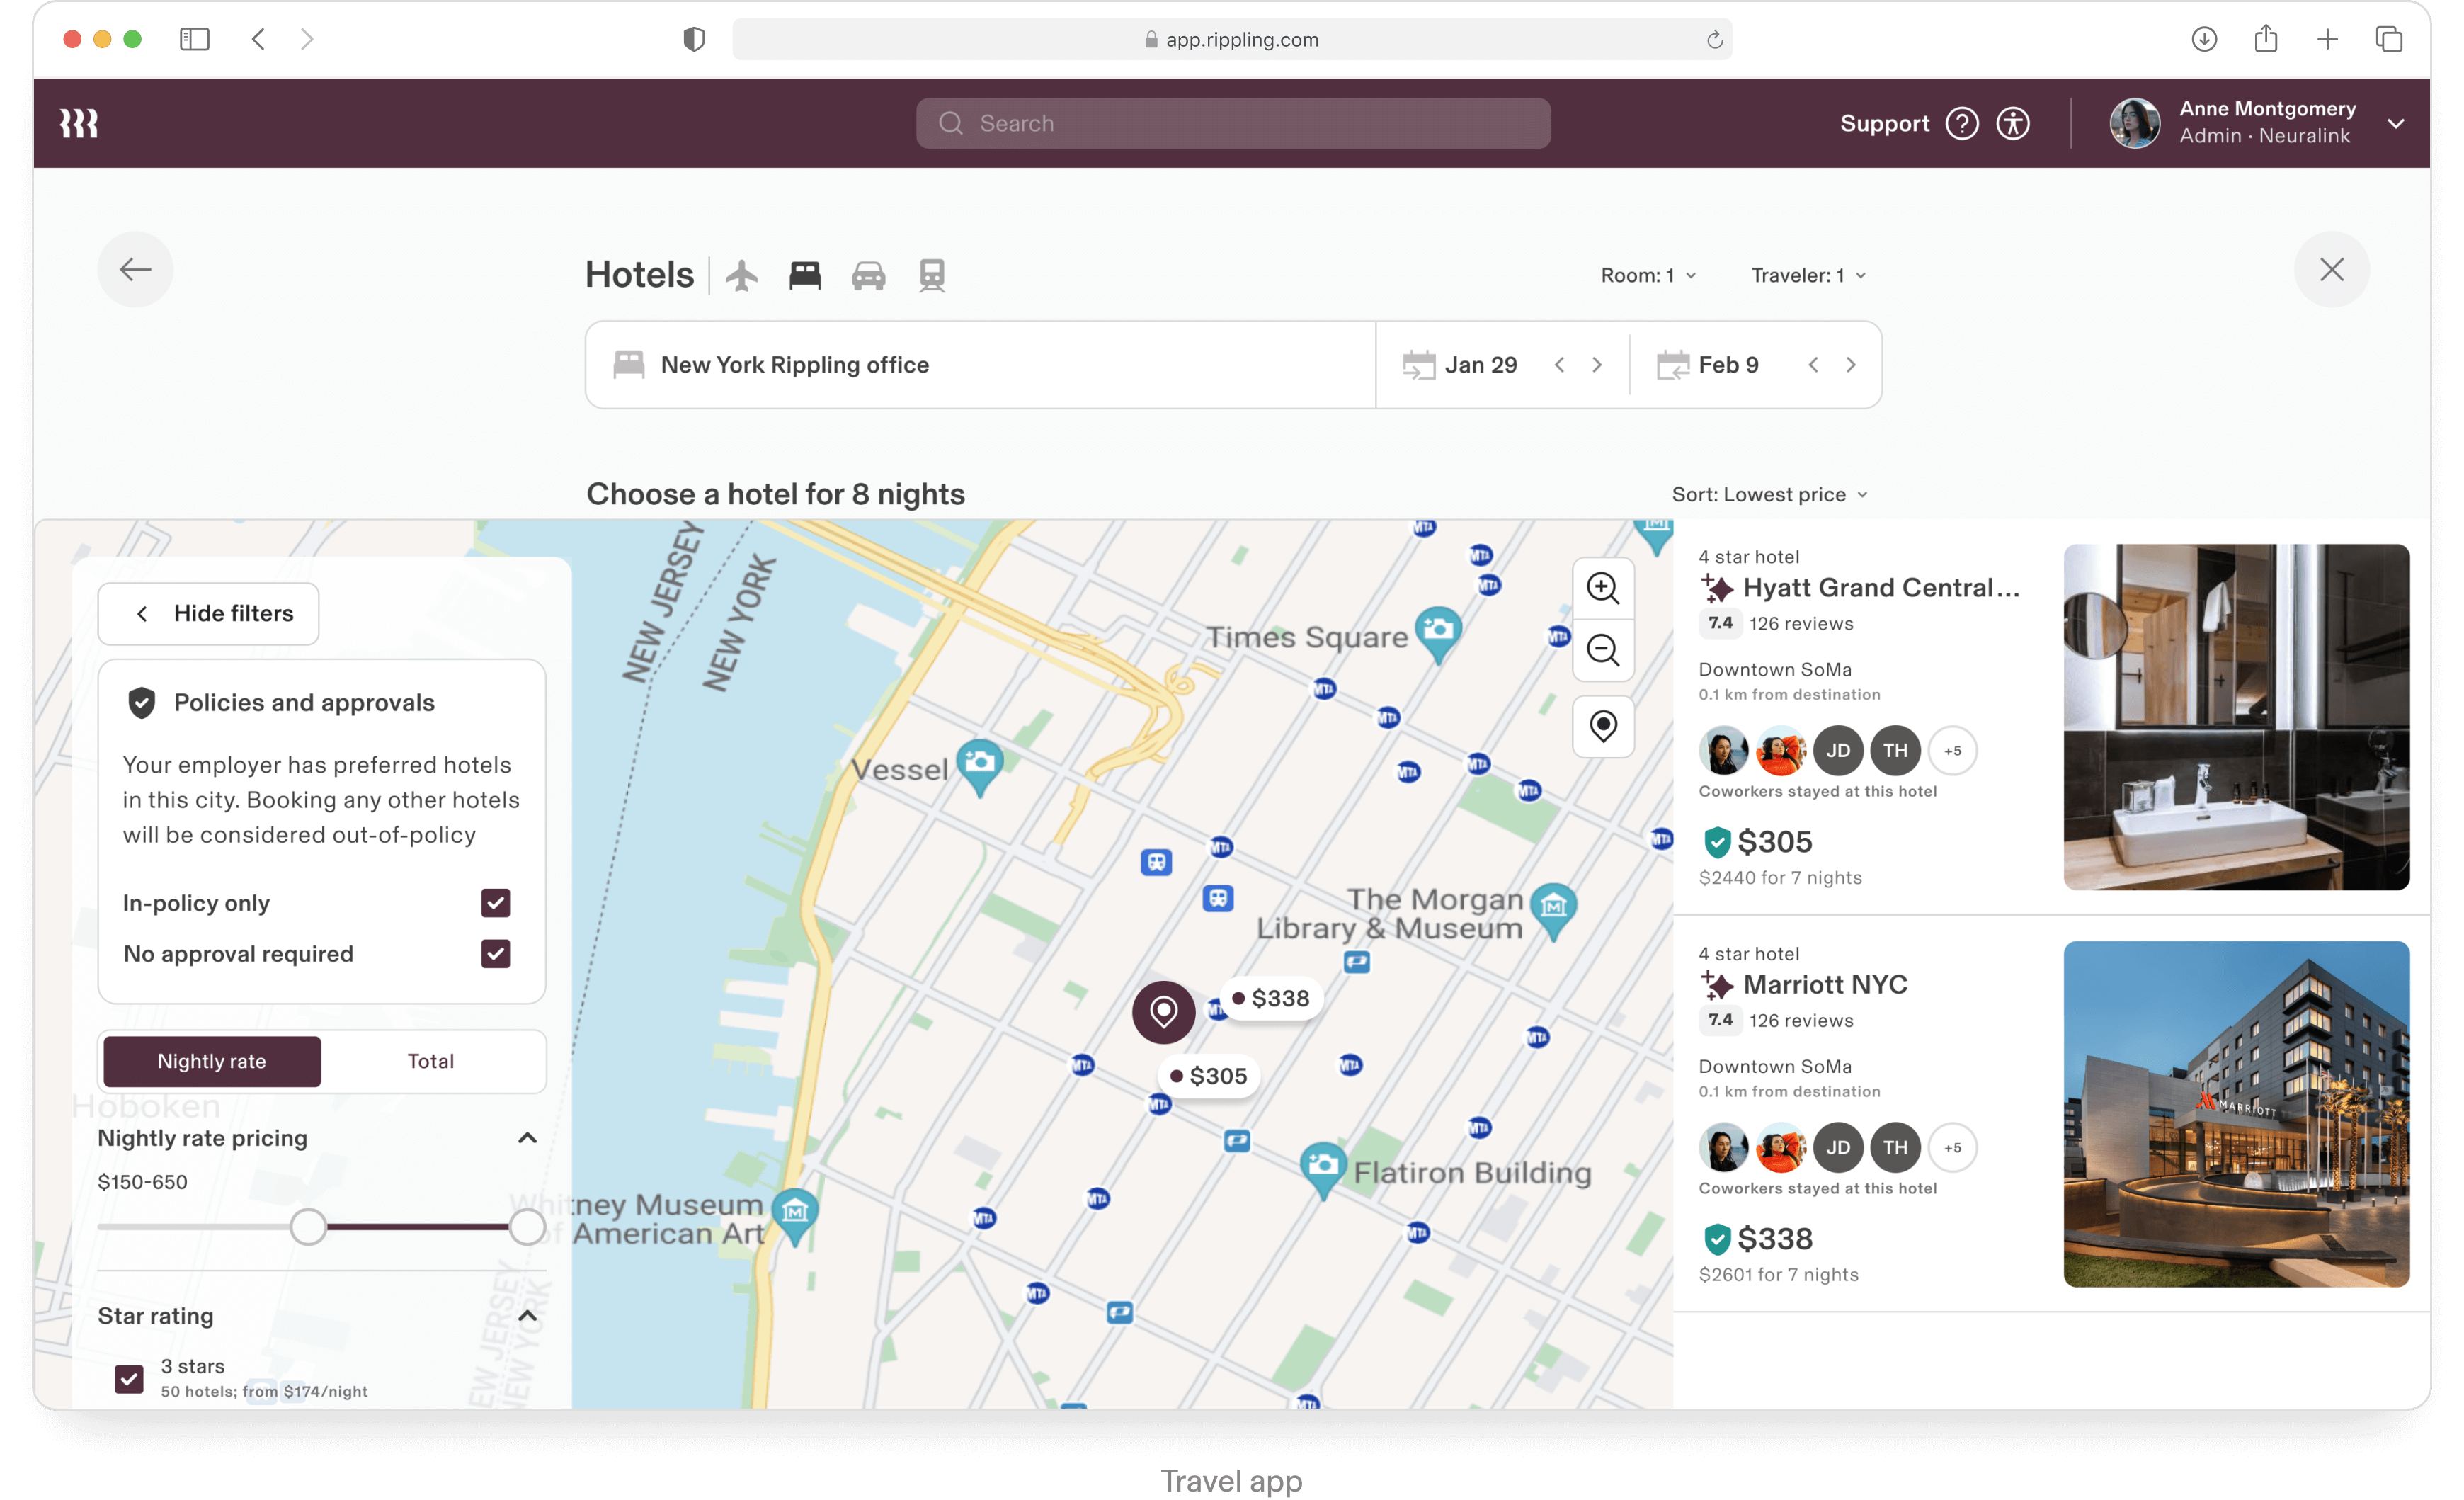The height and width of the screenshot is (1500, 2464).
Task: Click $305 price marker on map
Action: tap(1209, 1076)
